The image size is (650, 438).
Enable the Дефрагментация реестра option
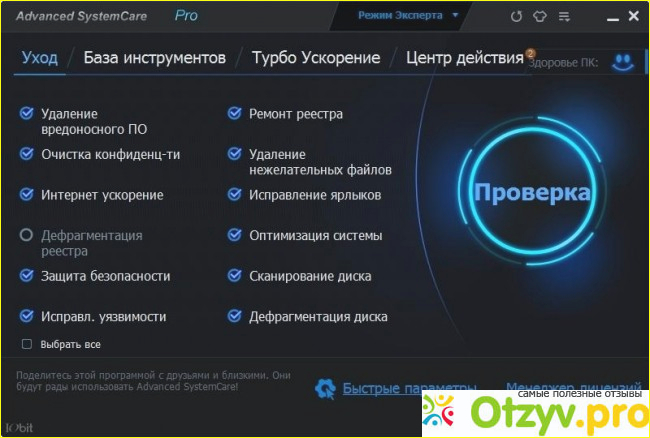point(27,235)
